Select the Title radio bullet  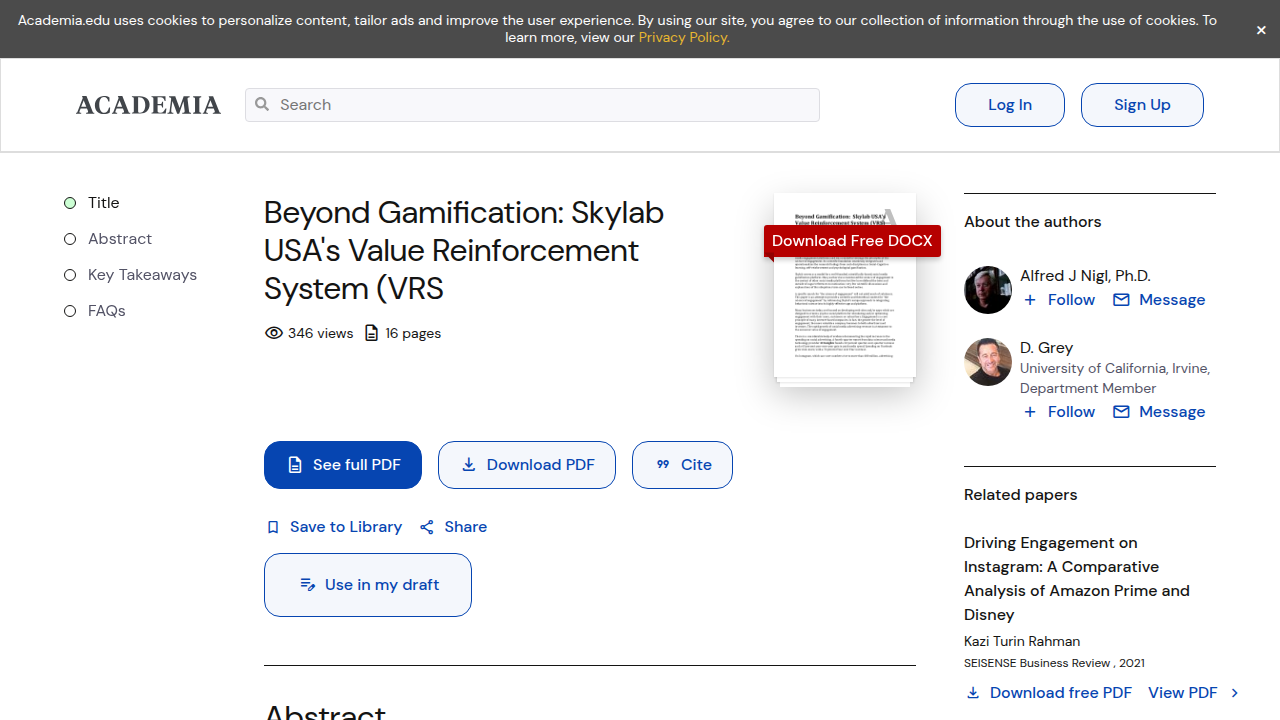click(70, 203)
